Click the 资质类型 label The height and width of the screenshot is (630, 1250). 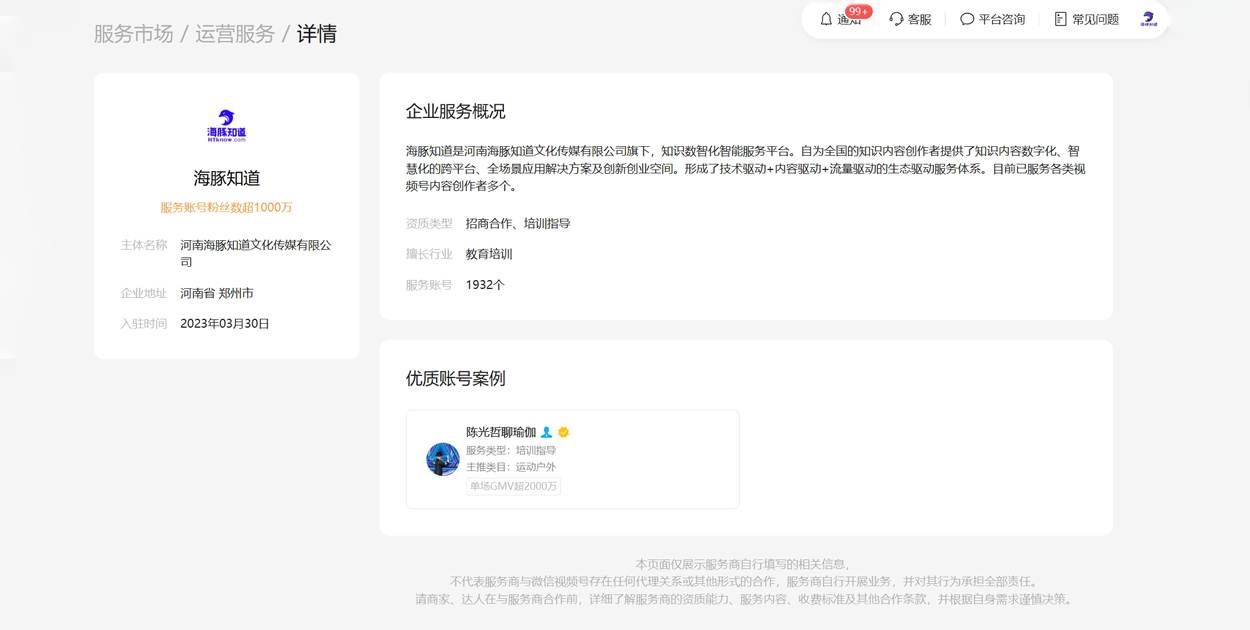click(x=429, y=223)
